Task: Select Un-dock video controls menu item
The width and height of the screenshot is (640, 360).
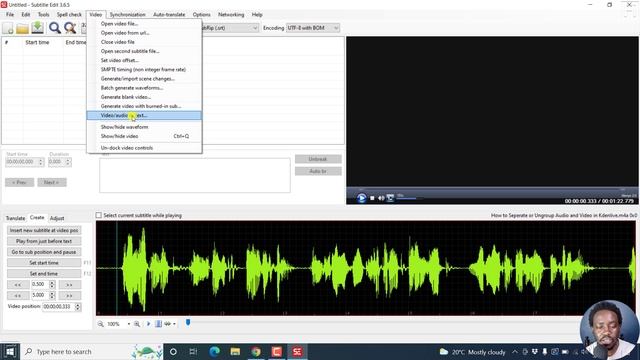Action: (x=144, y=148)
